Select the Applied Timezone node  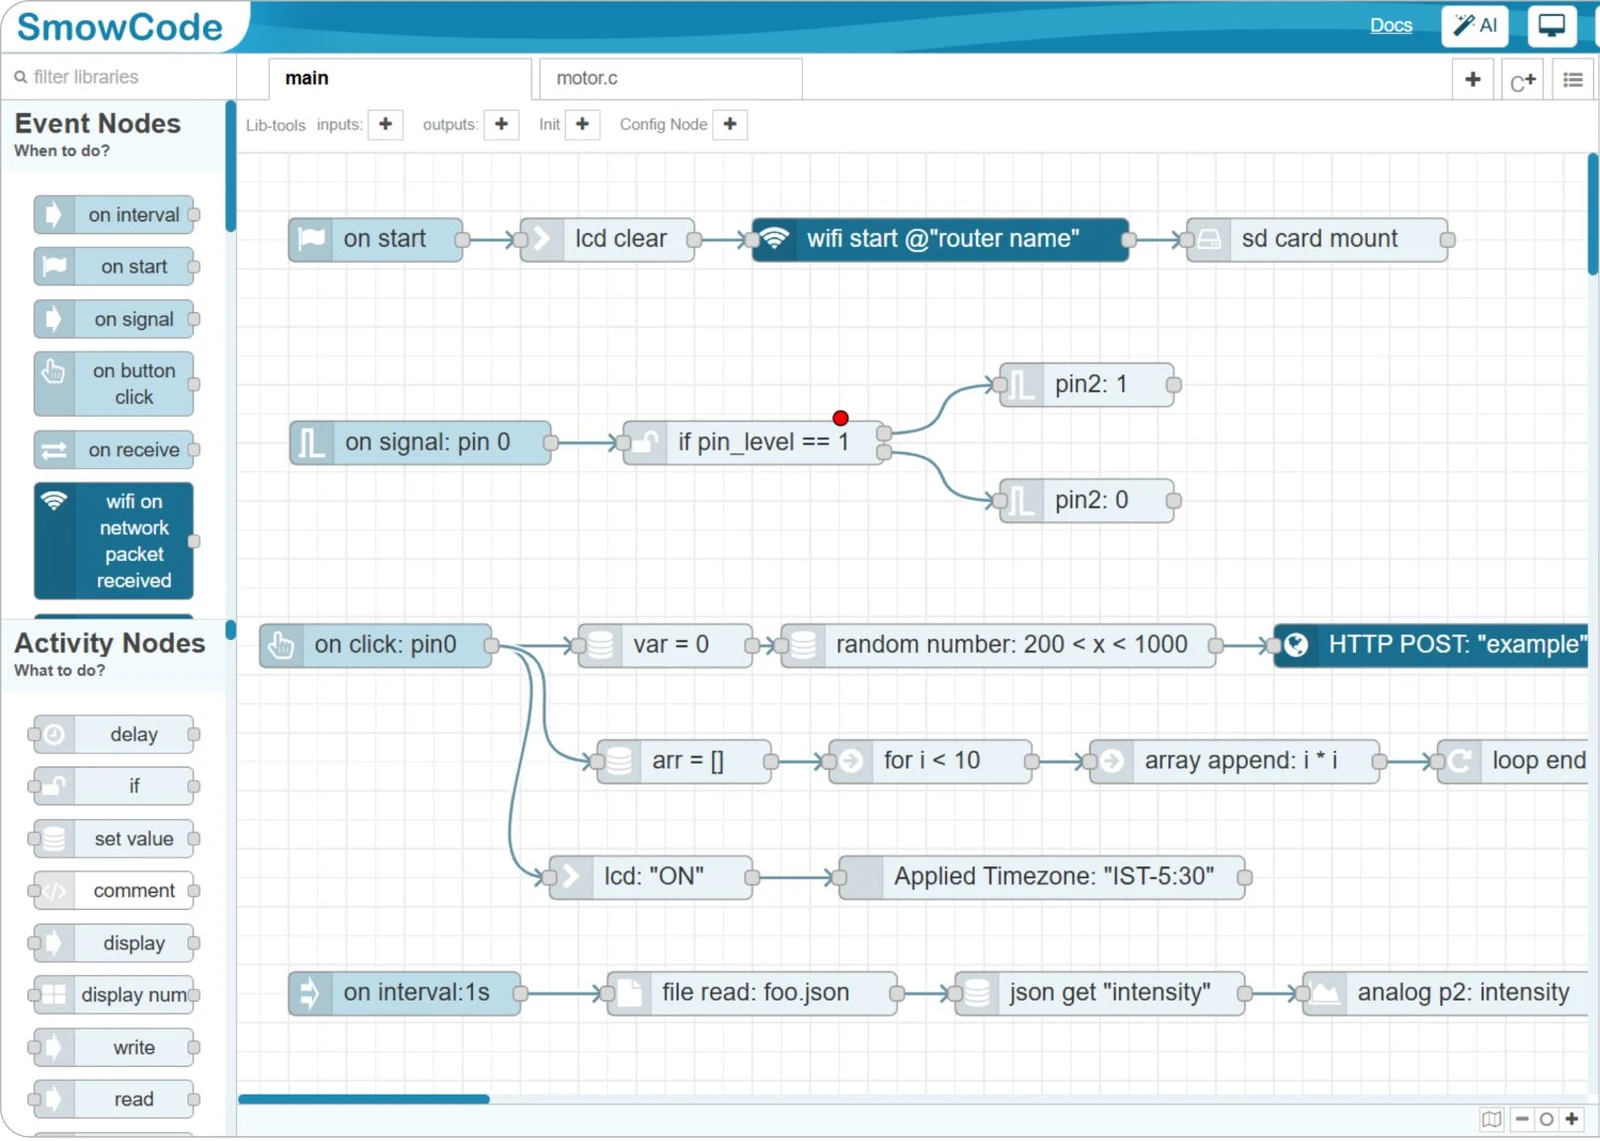pos(1042,877)
